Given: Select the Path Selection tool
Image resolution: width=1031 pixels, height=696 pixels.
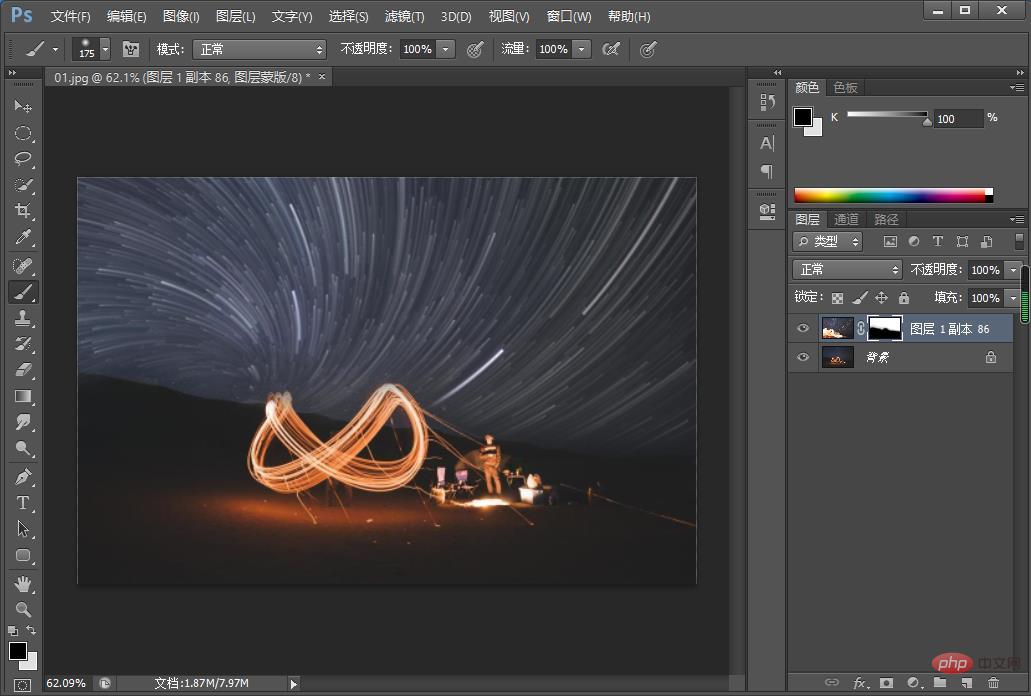Looking at the screenshot, I should point(23,529).
